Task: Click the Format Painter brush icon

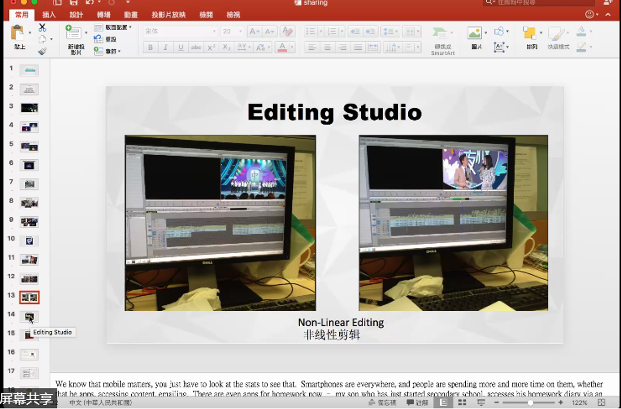Action: click(x=42, y=50)
